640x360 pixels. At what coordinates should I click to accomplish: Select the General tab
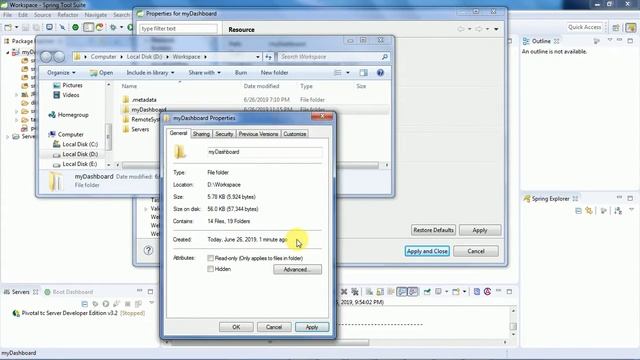(178, 133)
